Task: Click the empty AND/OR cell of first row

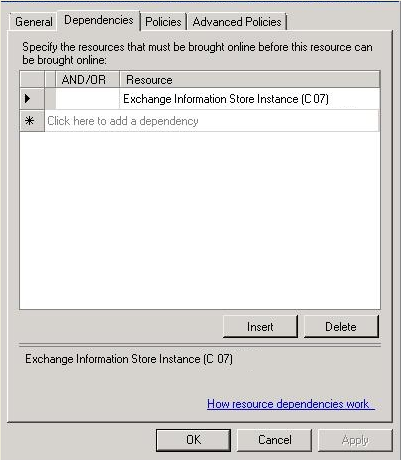Action: pyautogui.click(x=87, y=99)
